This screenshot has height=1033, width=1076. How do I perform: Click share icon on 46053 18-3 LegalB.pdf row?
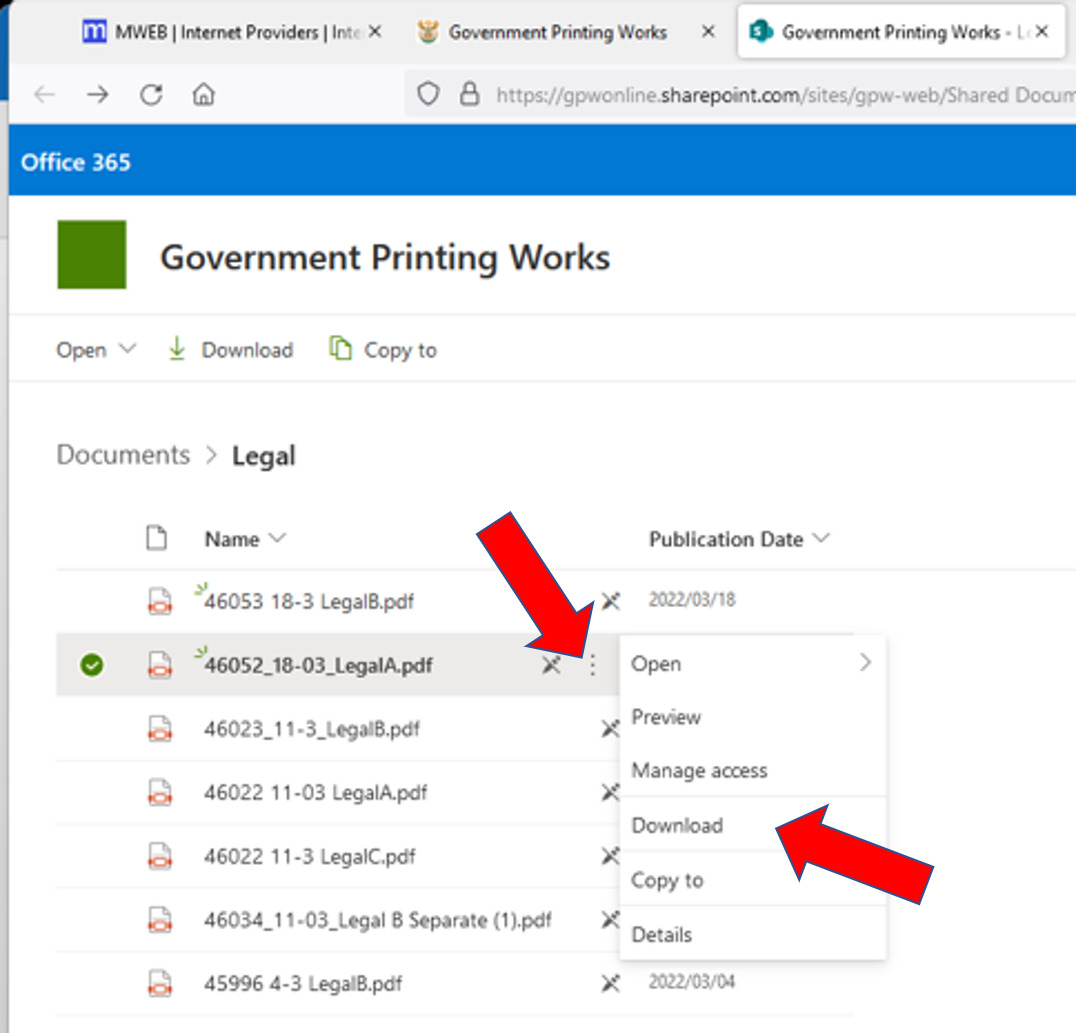point(611,601)
